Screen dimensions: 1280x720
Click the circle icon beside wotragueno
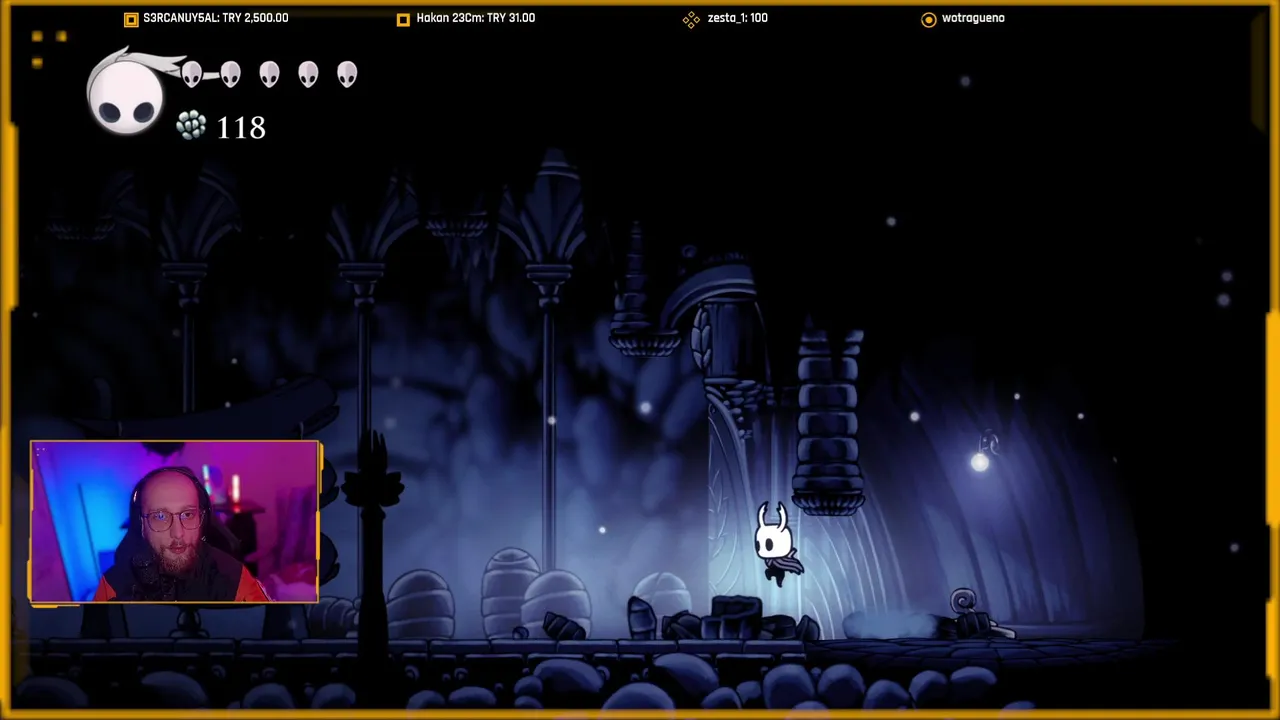point(928,19)
